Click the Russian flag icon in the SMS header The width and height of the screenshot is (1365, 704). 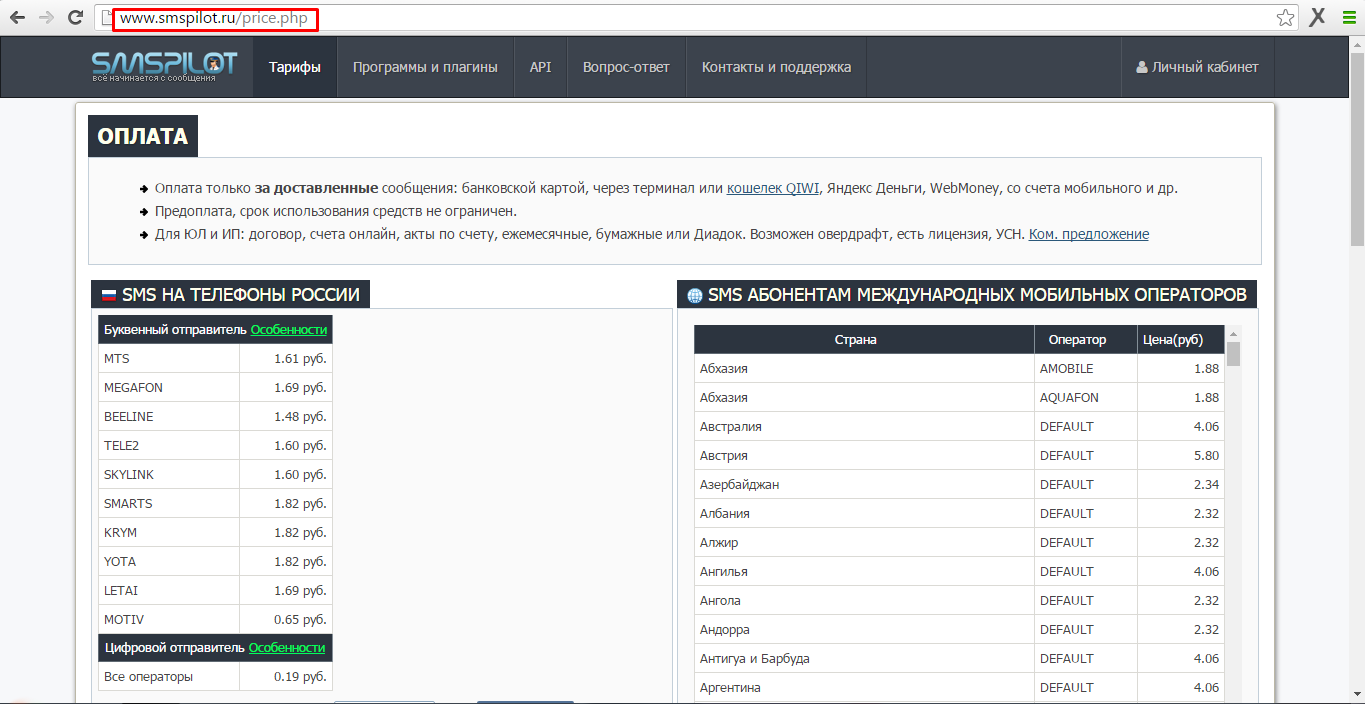pos(108,295)
